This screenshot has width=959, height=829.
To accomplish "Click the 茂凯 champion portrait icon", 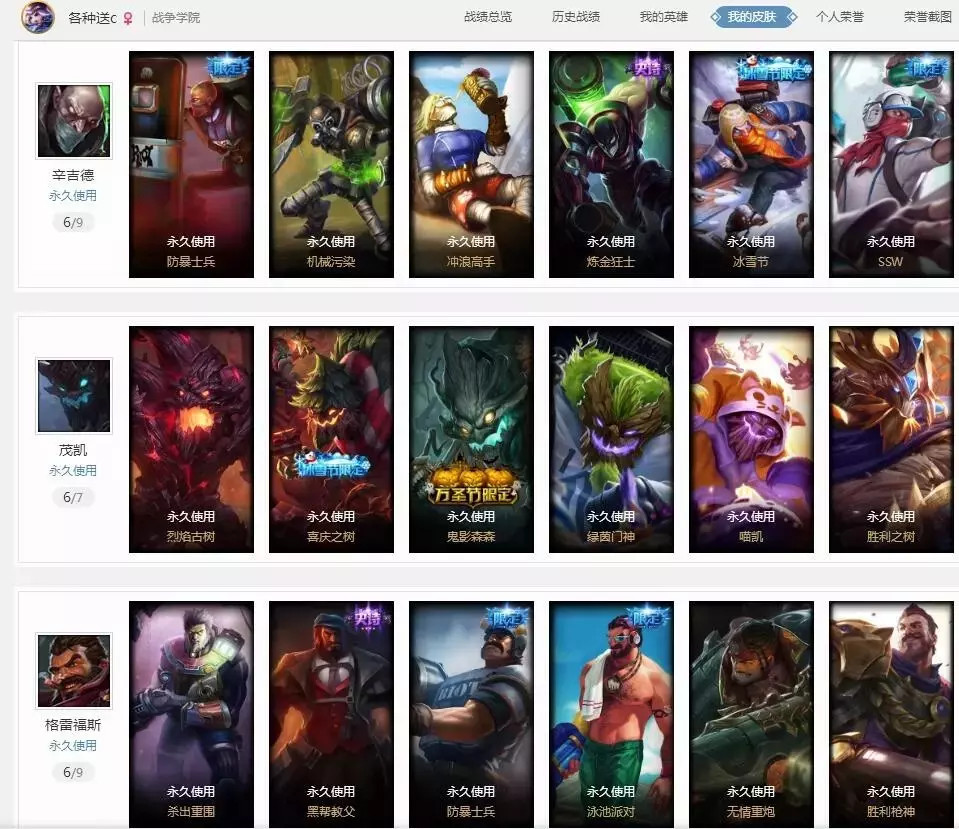I will coord(74,396).
